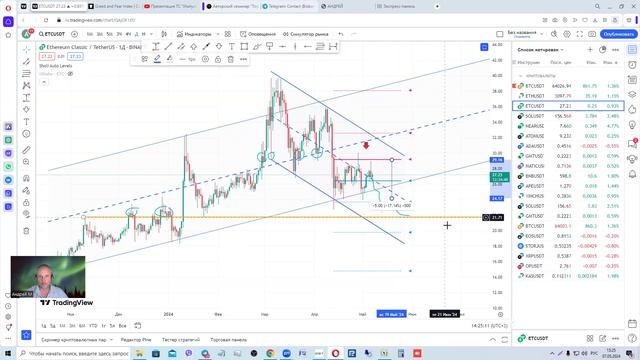Toggle magnet mode on left toolbar

(27, 178)
